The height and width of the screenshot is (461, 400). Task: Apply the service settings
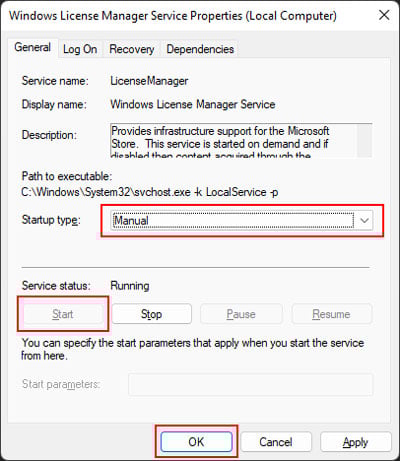pos(355,442)
